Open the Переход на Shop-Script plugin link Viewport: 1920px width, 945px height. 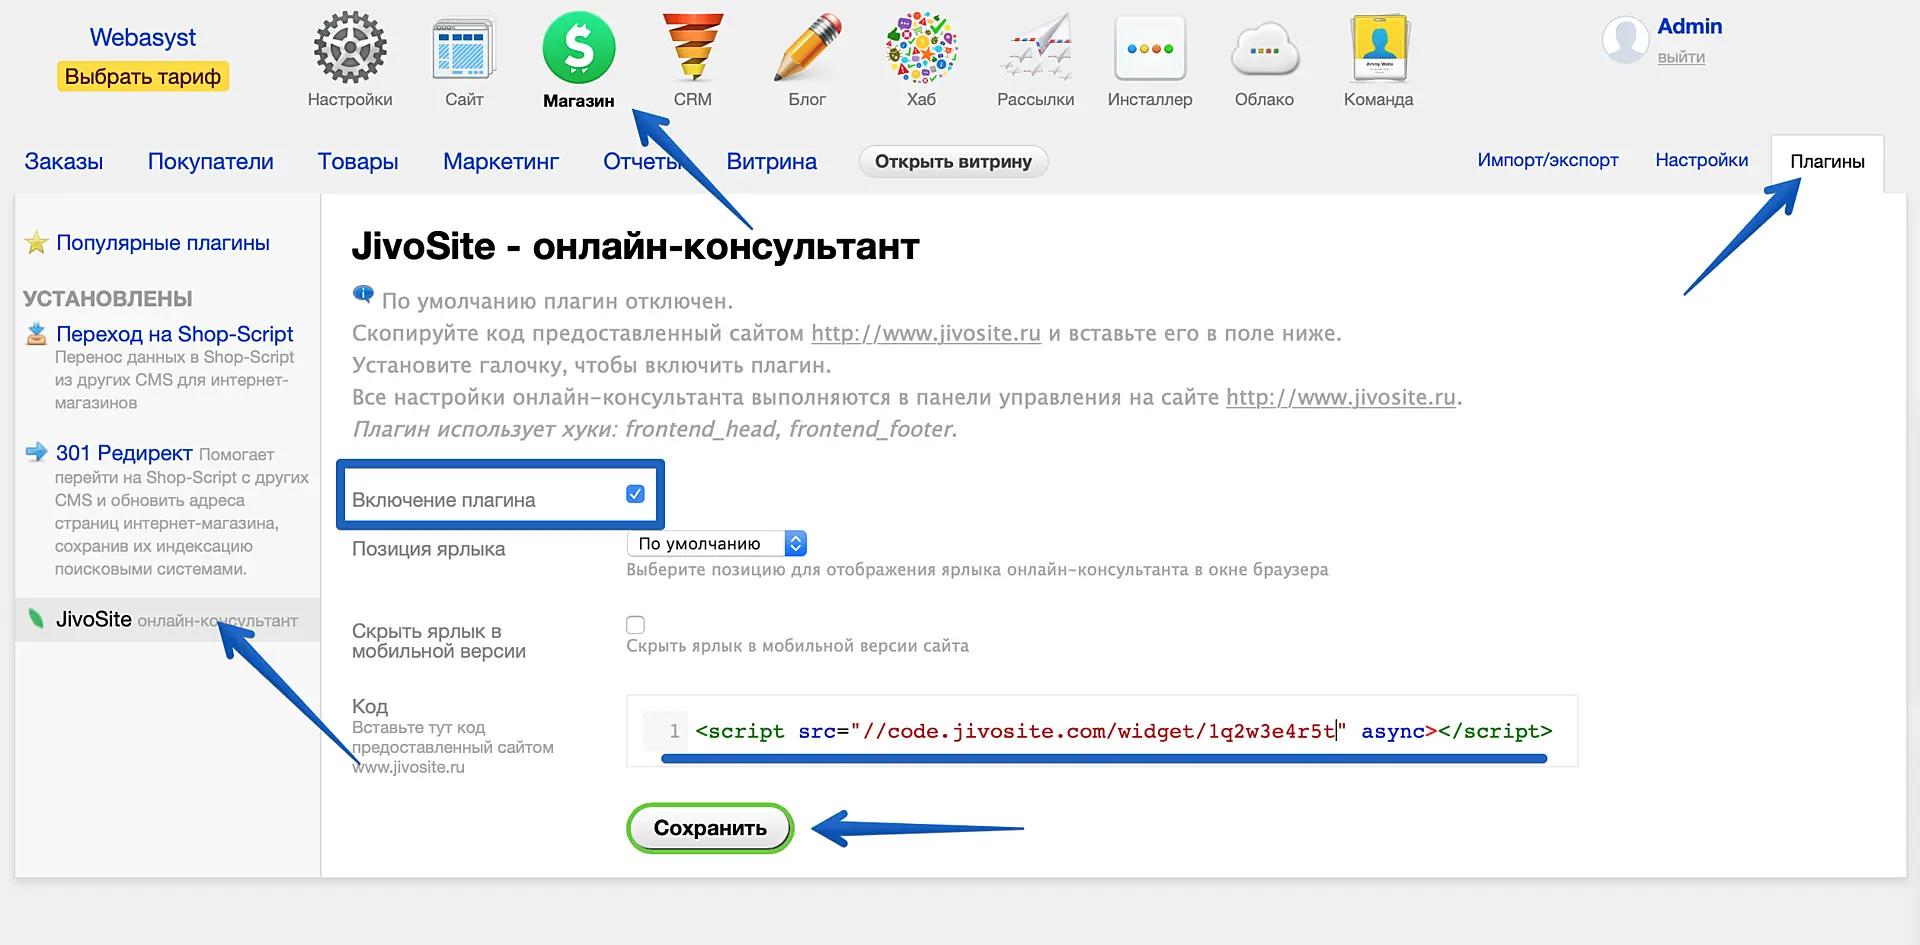tap(175, 334)
